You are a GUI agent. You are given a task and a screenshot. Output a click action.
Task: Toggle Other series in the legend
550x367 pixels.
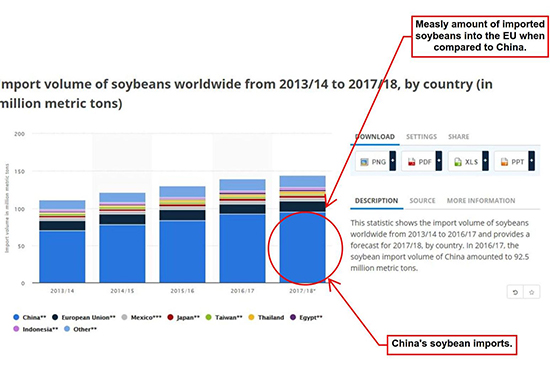pos(80,329)
